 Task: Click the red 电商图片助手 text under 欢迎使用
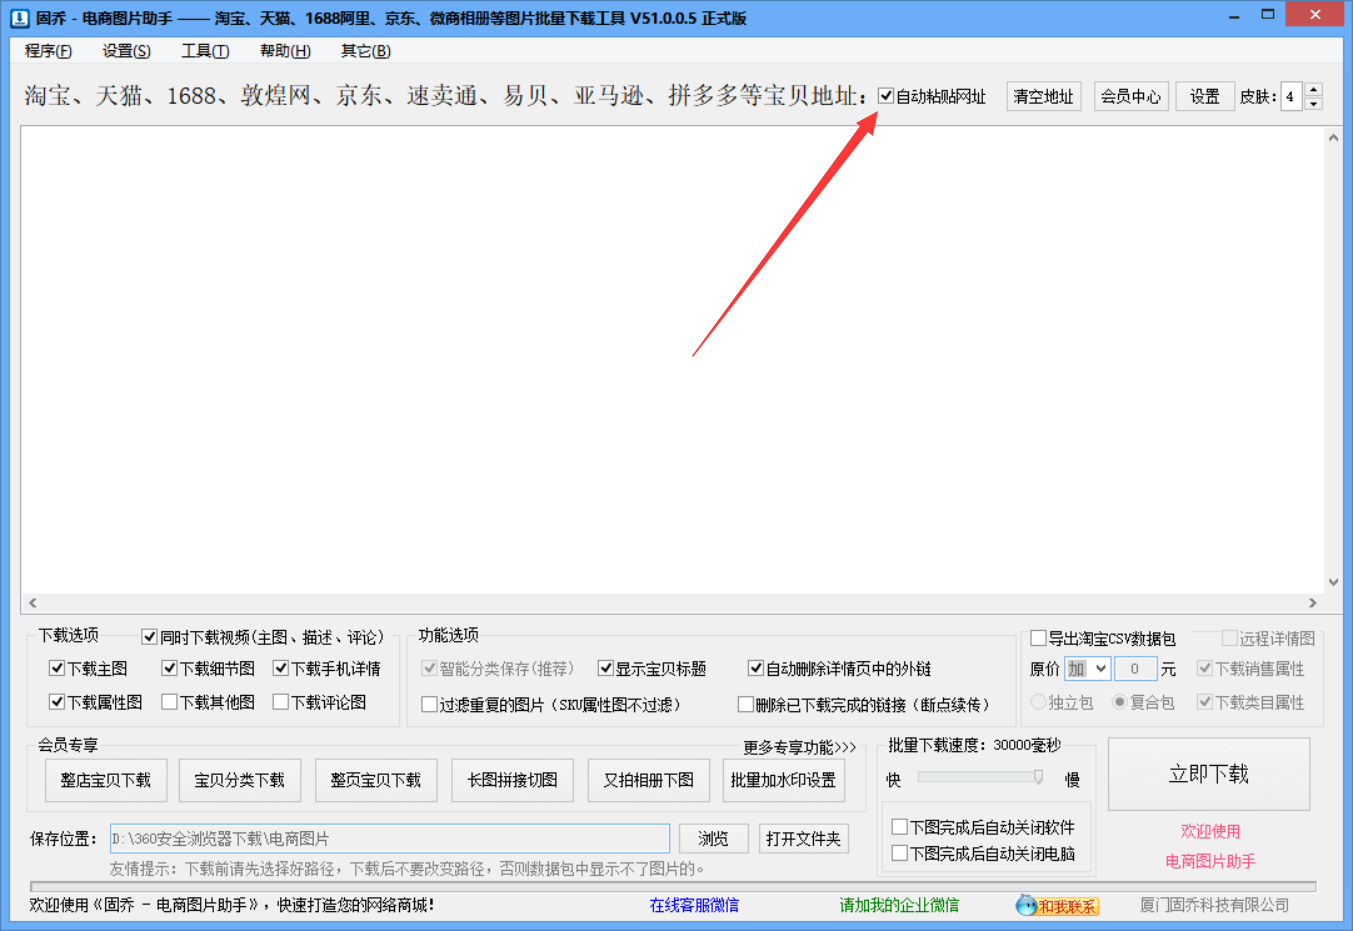(1210, 861)
